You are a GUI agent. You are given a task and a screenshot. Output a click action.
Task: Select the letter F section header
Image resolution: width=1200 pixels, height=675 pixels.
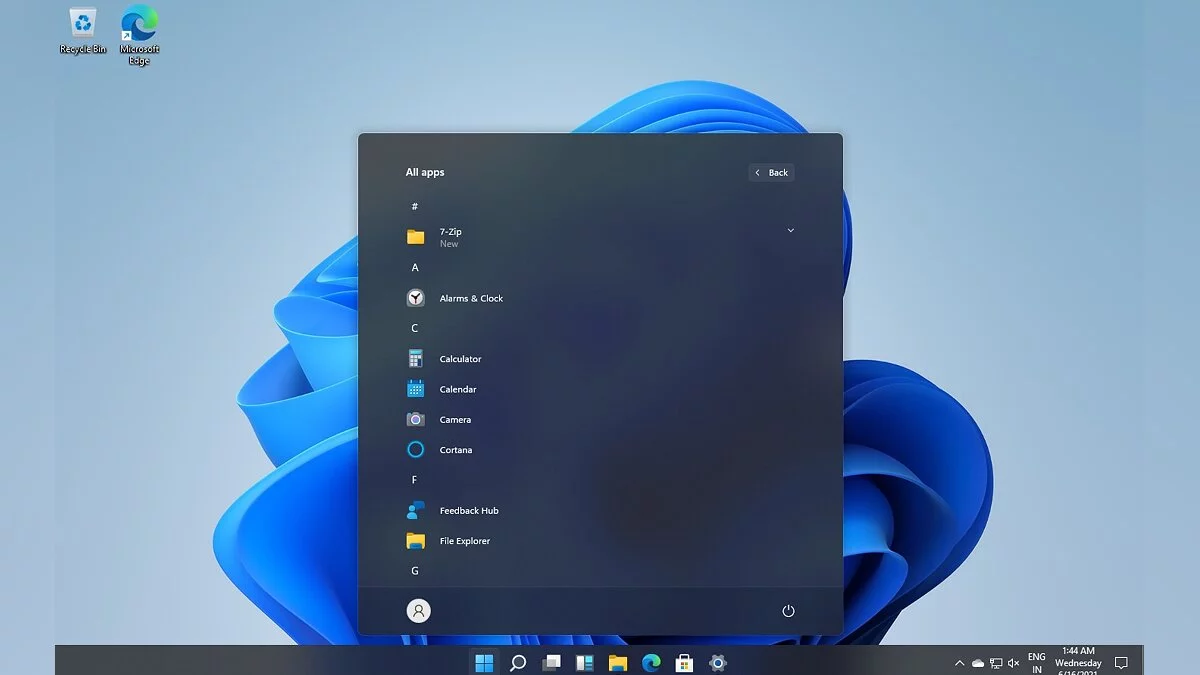pyautogui.click(x=415, y=480)
